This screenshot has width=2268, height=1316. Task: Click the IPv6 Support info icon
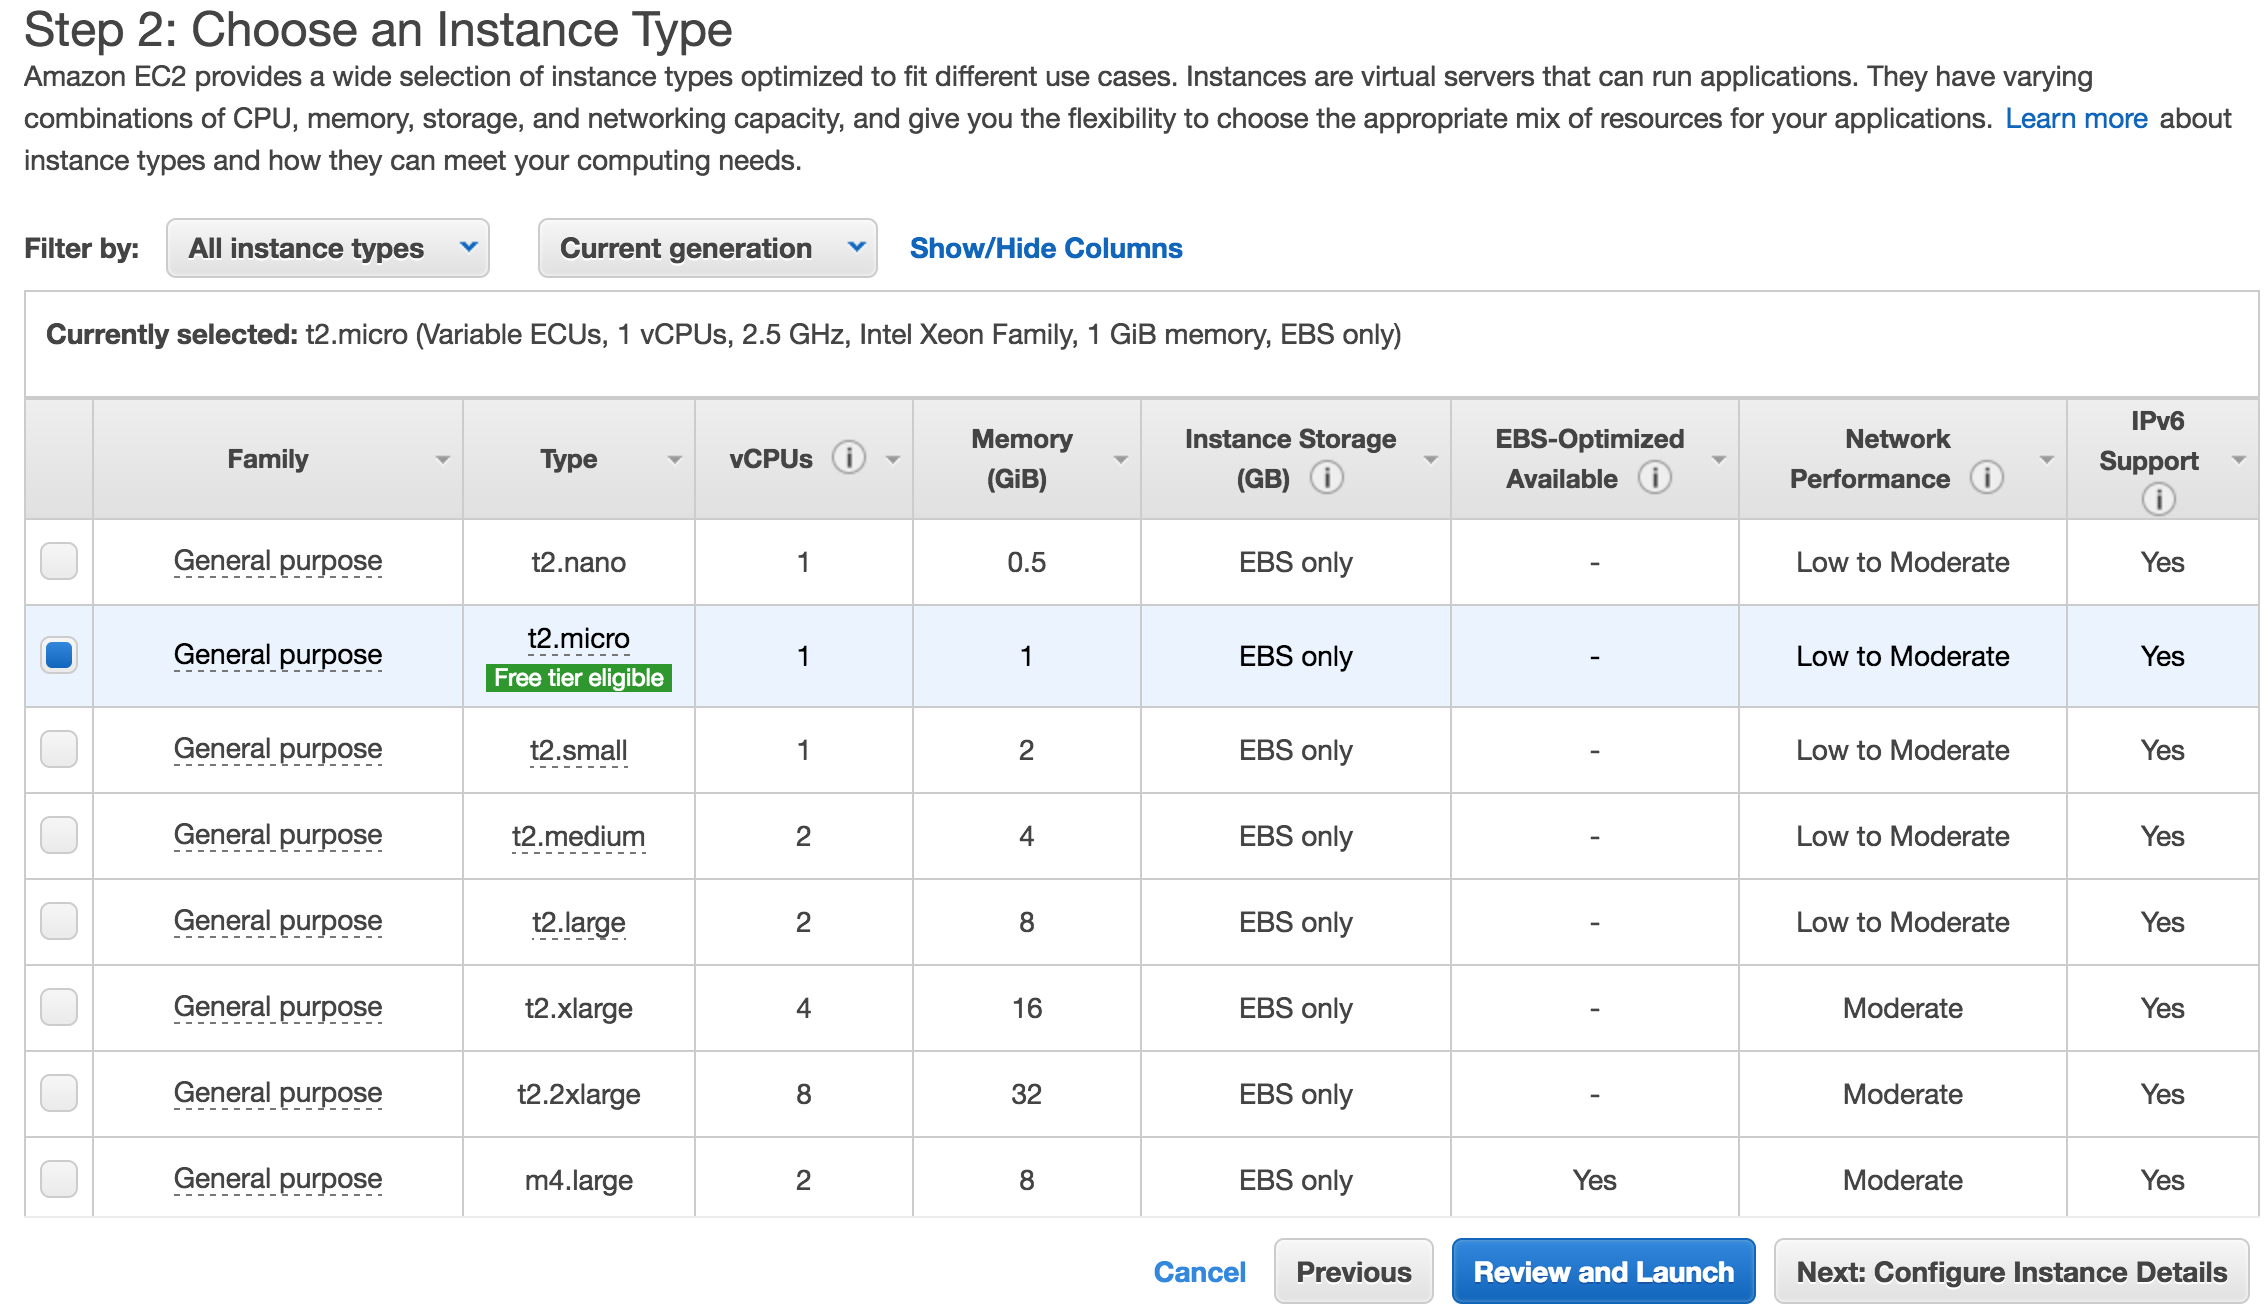click(x=2158, y=498)
